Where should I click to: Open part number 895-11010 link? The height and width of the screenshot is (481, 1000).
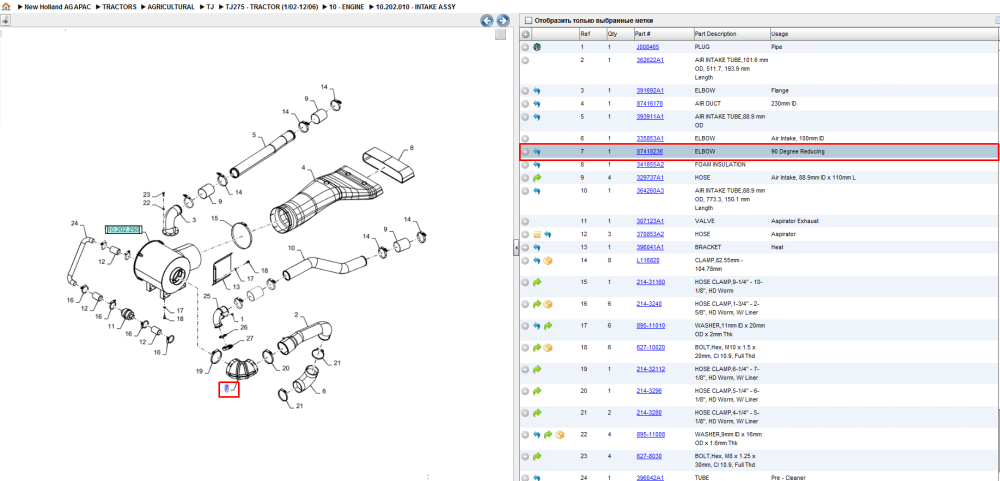pyautogui.click(x=650, y=326)
